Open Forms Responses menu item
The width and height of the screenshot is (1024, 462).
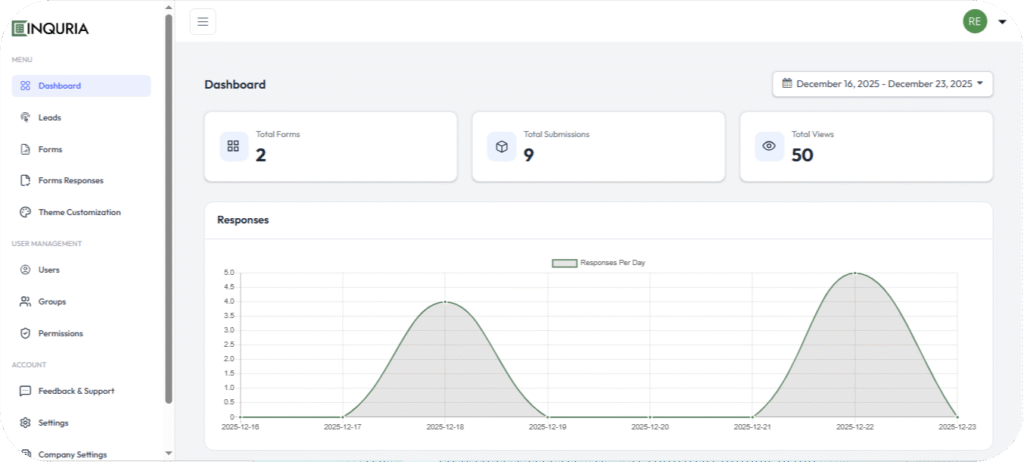70,181
